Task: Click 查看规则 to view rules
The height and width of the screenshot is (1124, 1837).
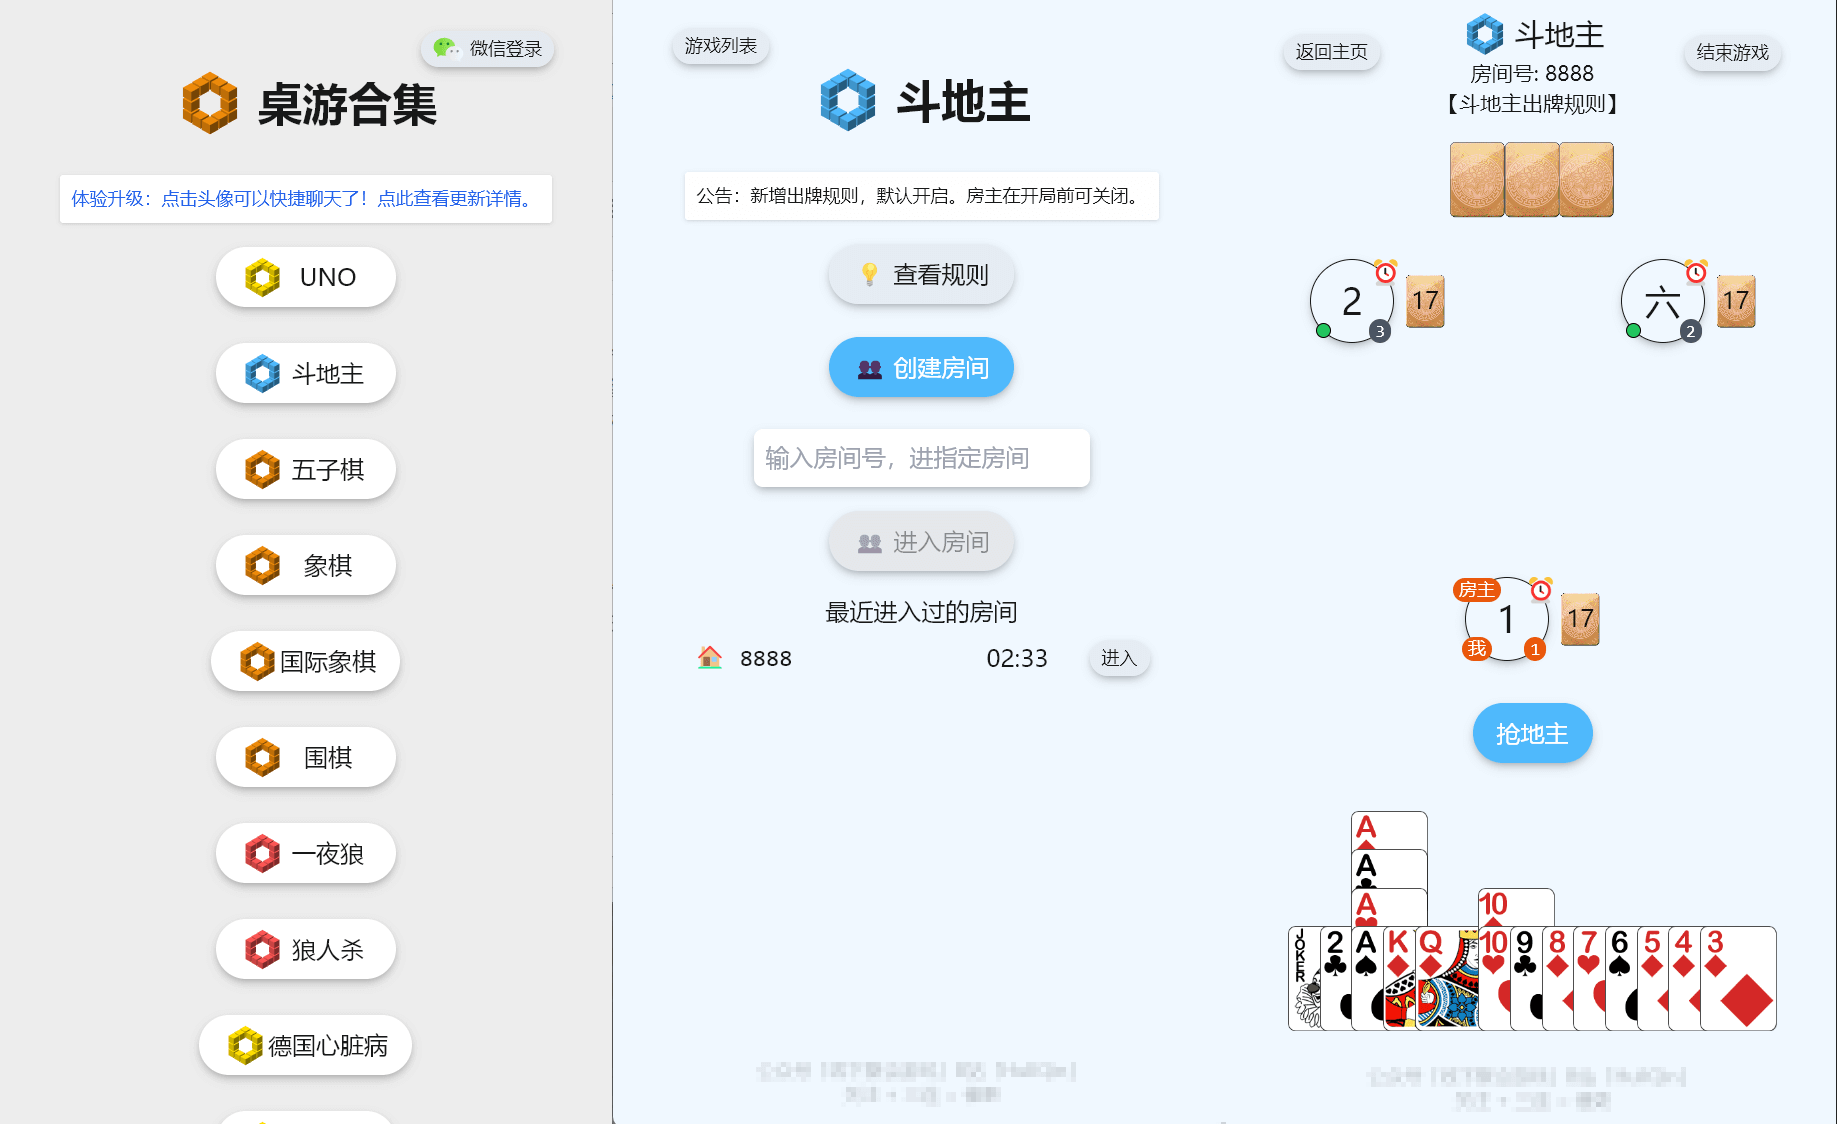Action: [921, 275]
